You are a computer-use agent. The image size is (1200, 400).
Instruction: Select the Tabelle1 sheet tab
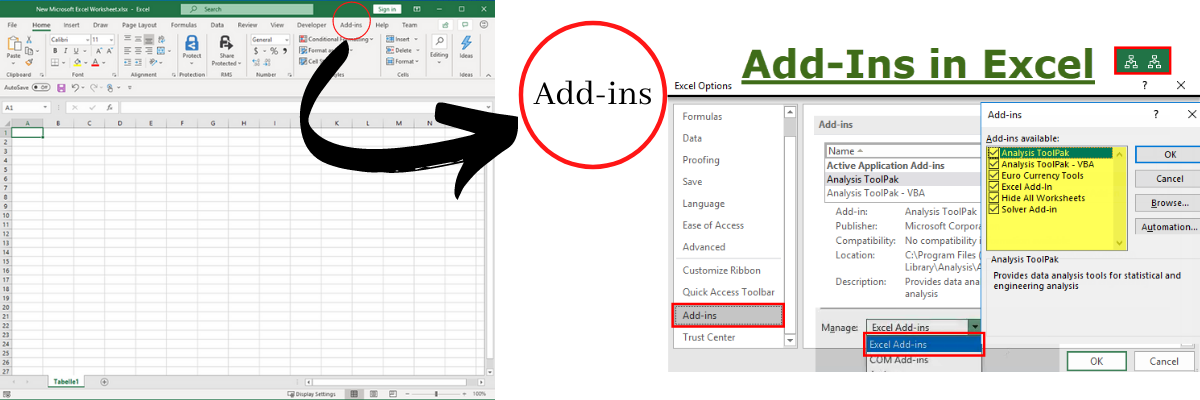coord(66,382)
